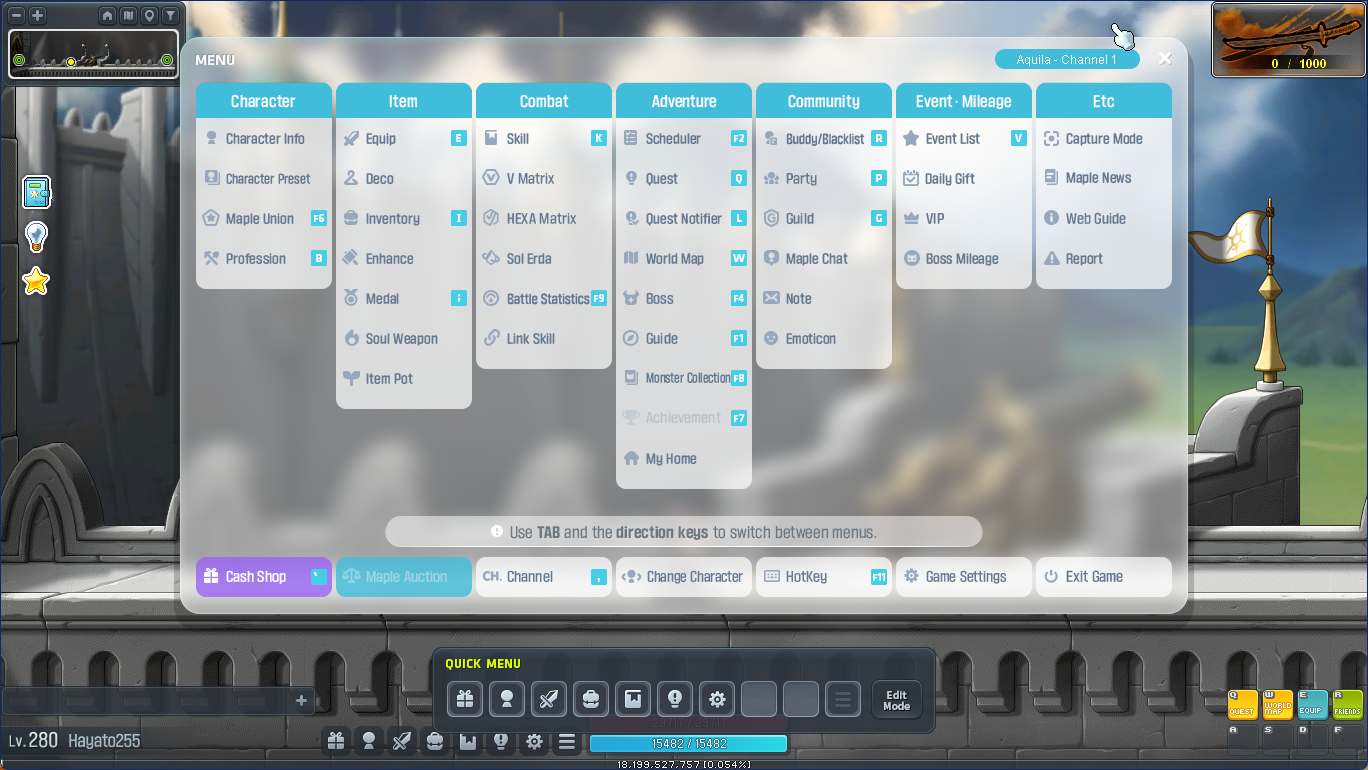
Task: Click the minimap location pin icon
Action: coord(149,16)
